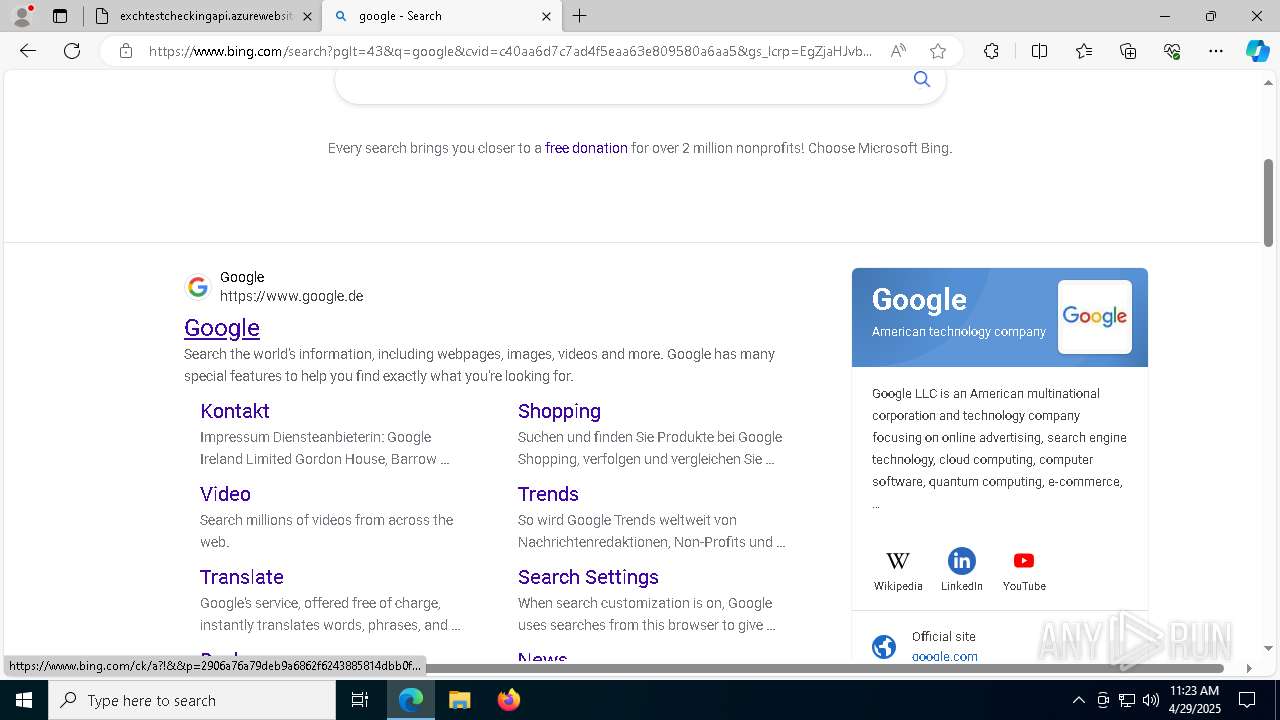
Task: Open the Favorites list icon
Action: (1084, 51)
